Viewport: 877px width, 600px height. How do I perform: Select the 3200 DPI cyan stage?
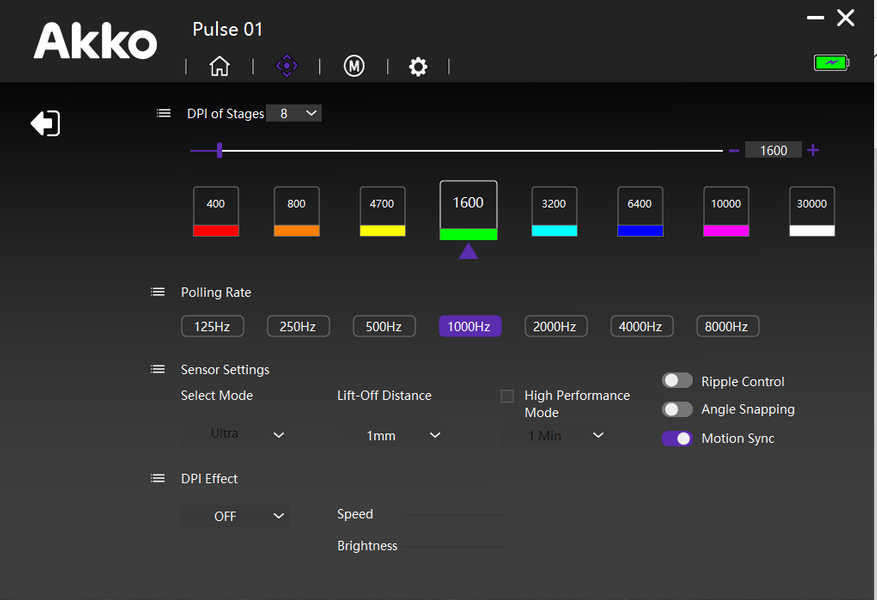pyautogui.click(x=554, y=211)
